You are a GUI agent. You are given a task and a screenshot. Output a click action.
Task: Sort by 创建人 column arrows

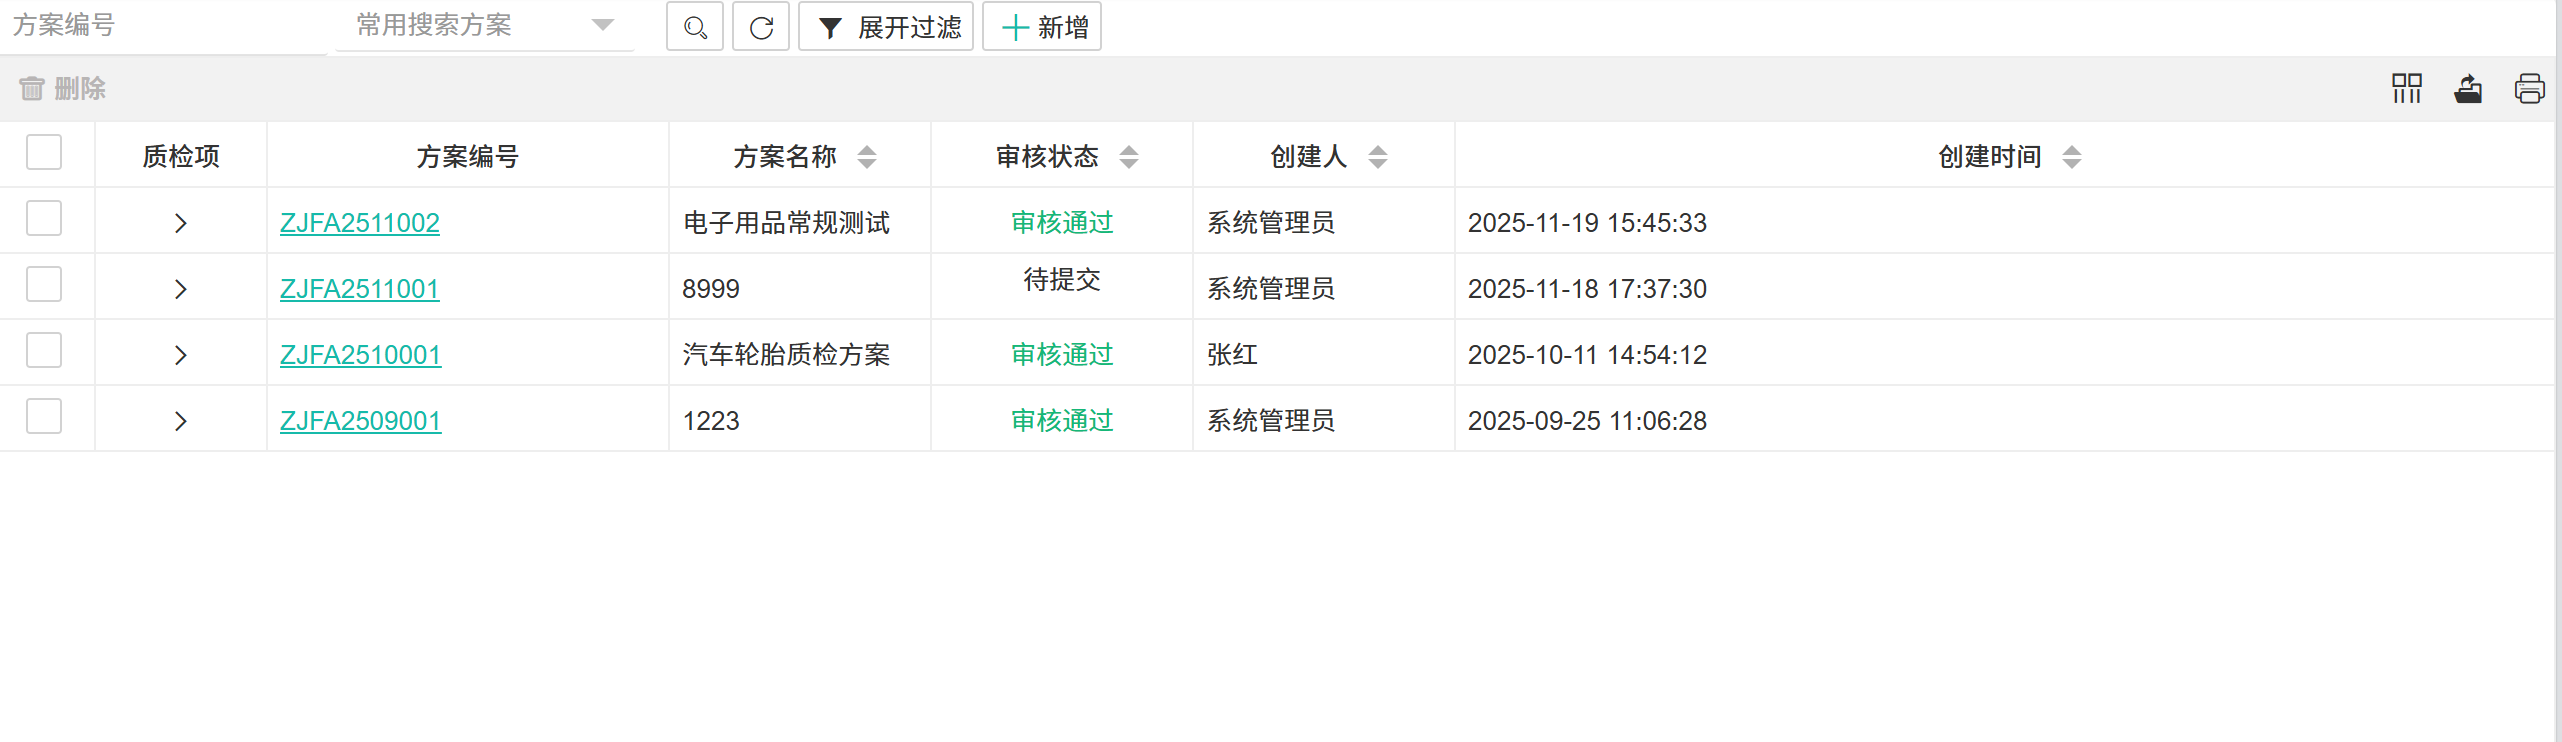coord(1377,157)
